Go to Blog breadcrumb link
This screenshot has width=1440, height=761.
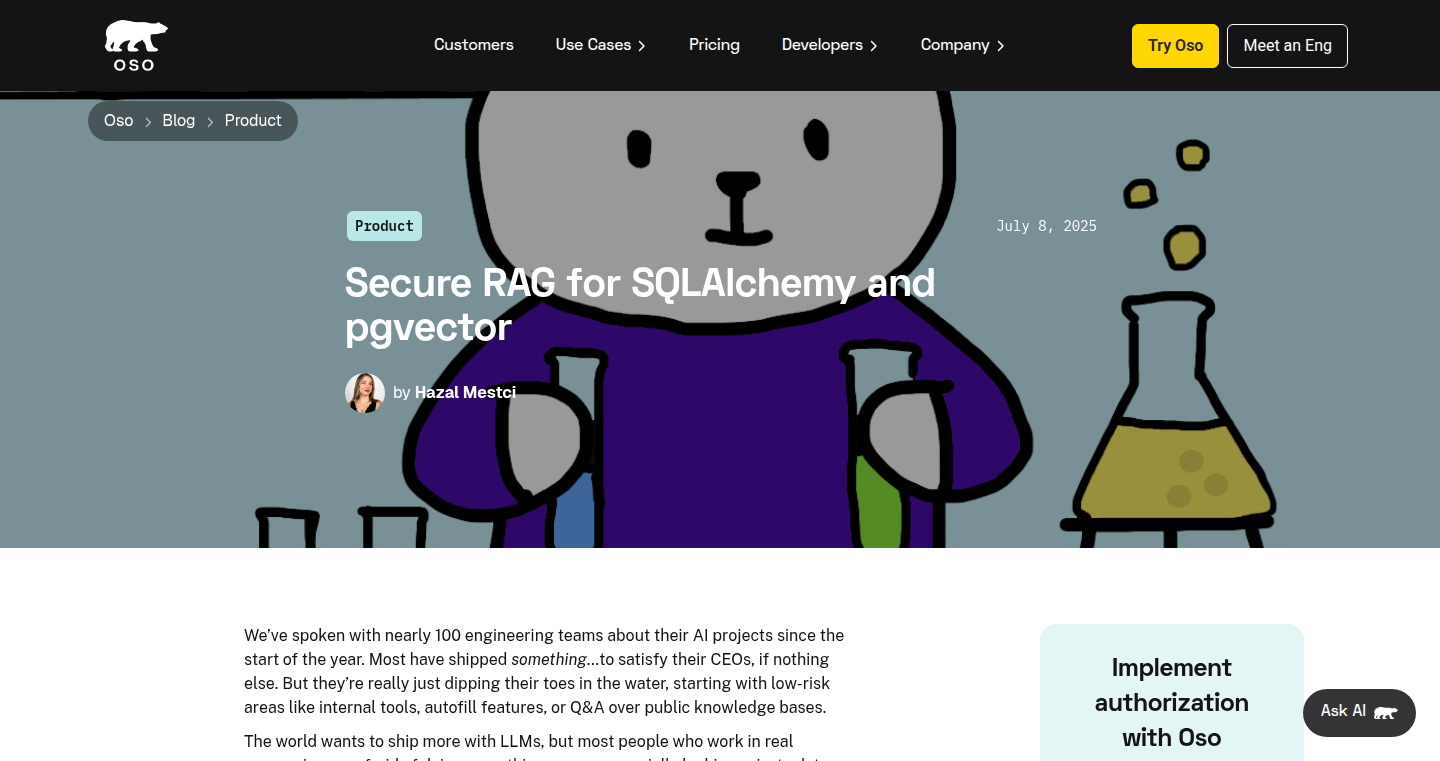point(179,121)
